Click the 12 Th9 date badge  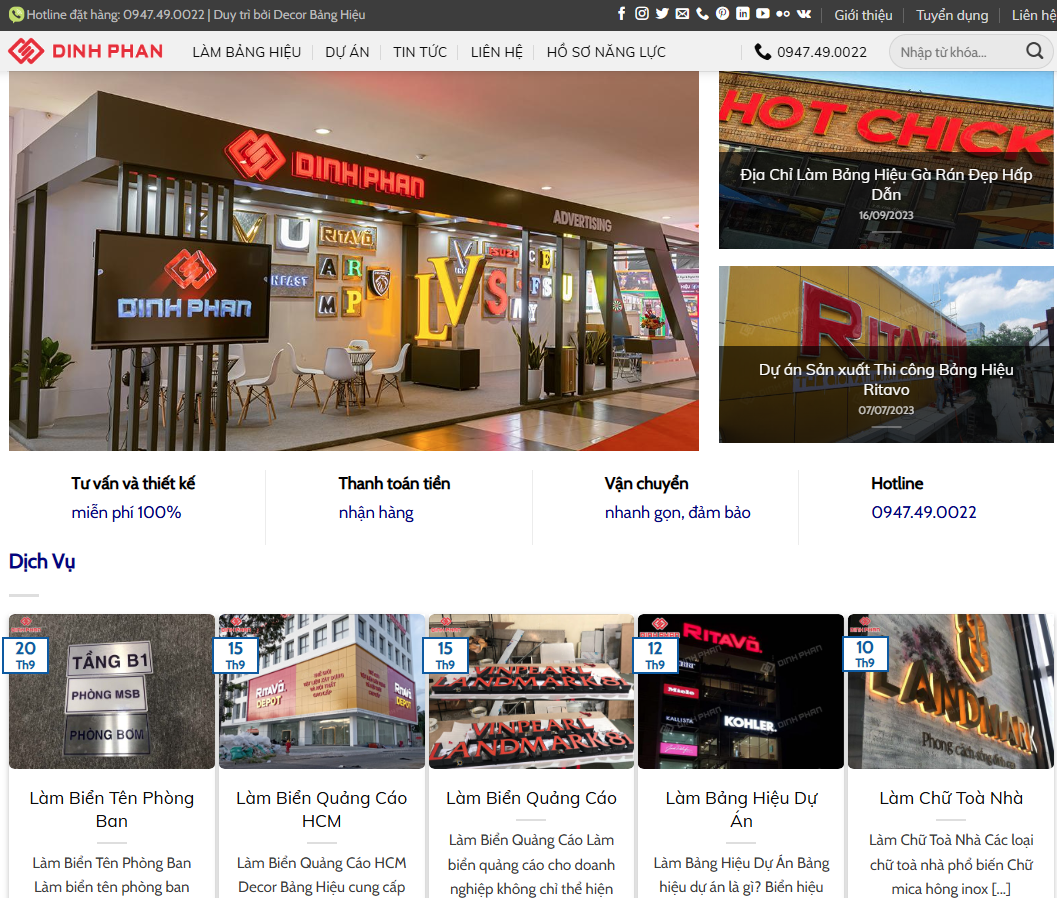(x=655, y=655)
